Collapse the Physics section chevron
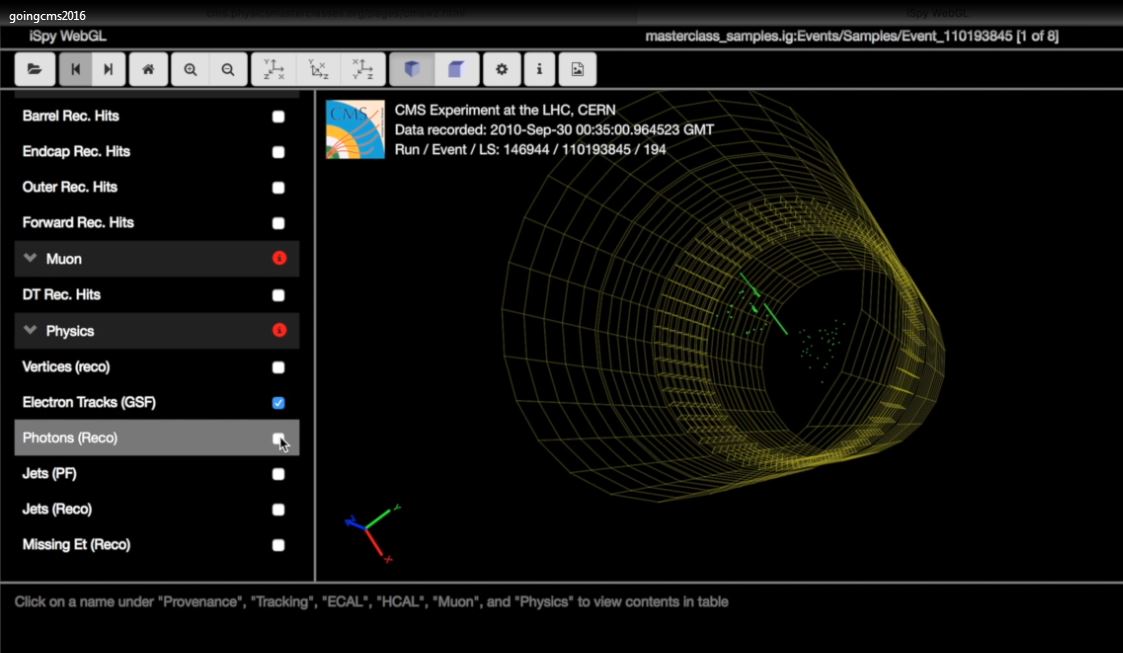 [31, 331]
